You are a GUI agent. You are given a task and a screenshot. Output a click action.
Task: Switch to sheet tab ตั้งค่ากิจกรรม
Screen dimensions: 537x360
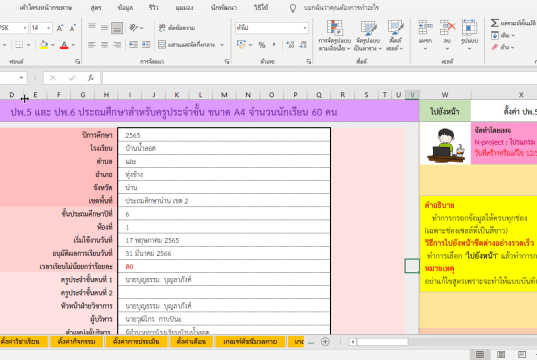(77, 342)
